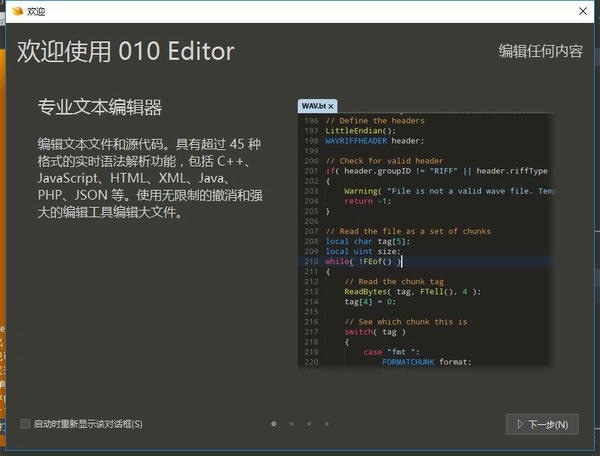Screen dimensions: 600x456
Task: Close the 欢迎 dialog window
Action: coord(583,11)
